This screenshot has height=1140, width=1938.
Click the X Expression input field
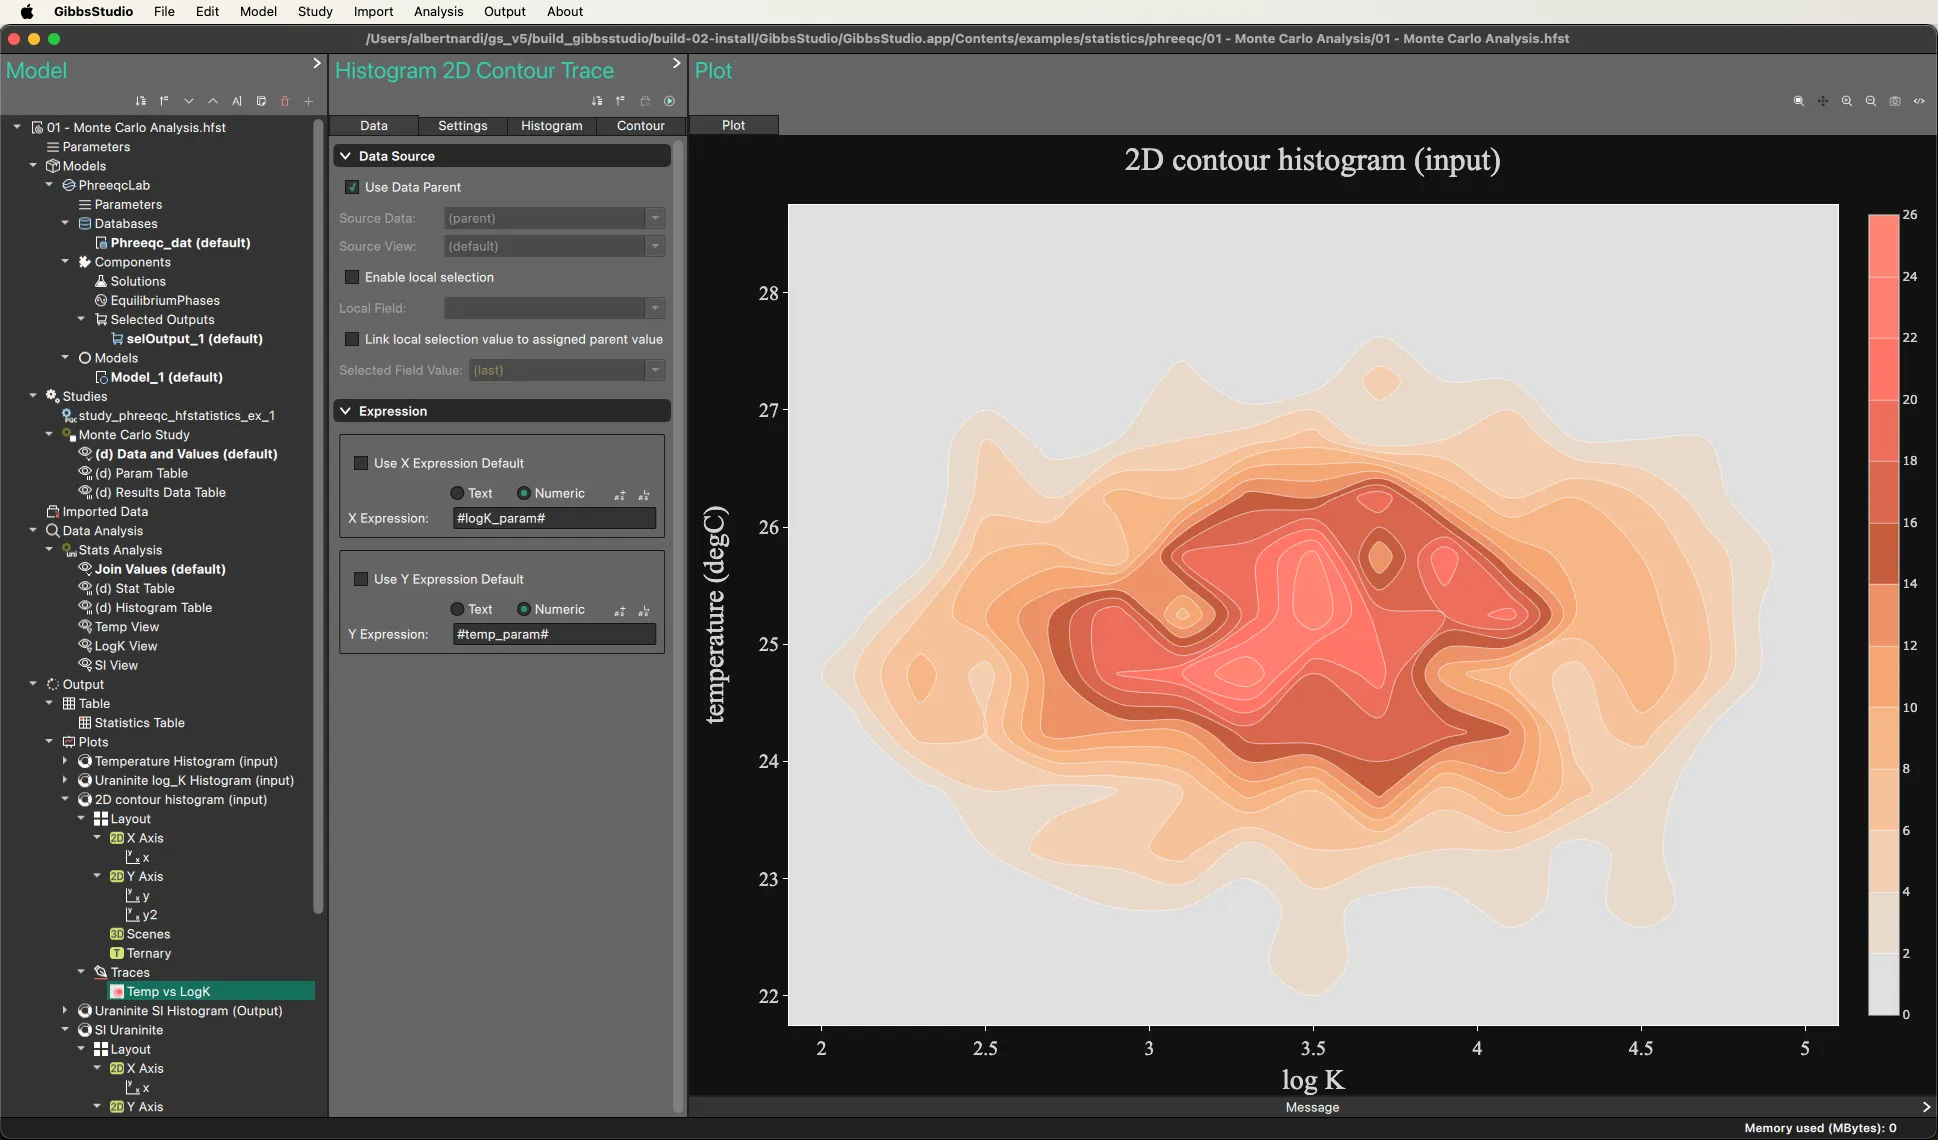click(554, 518)
